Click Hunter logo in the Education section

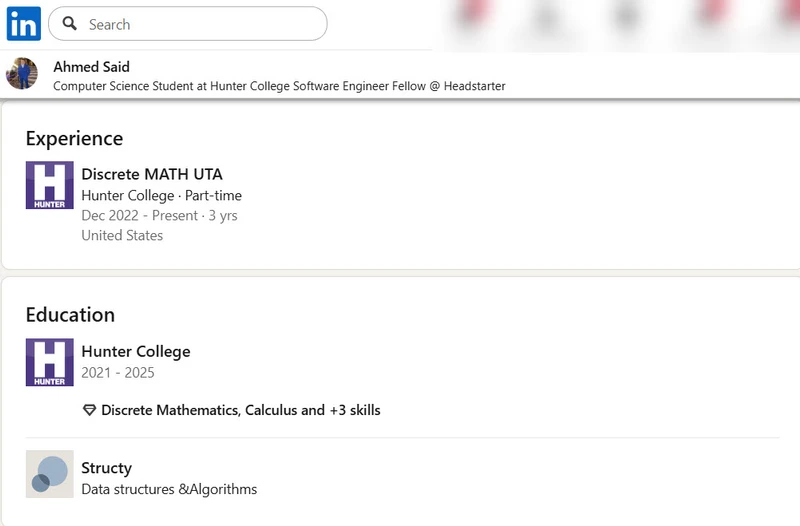49,362
